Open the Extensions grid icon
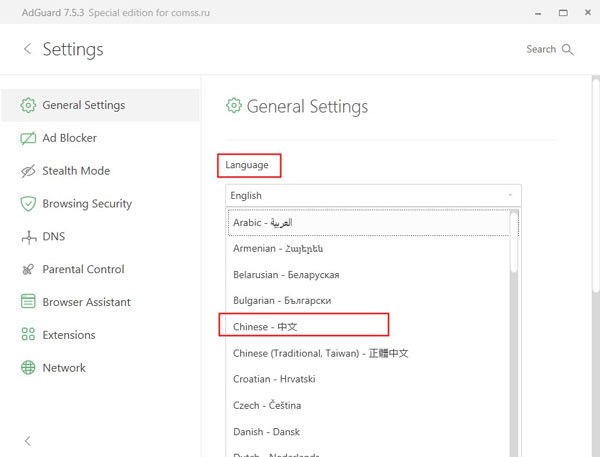600x457 pixels. pyautogui.click(x=28, y=335)
